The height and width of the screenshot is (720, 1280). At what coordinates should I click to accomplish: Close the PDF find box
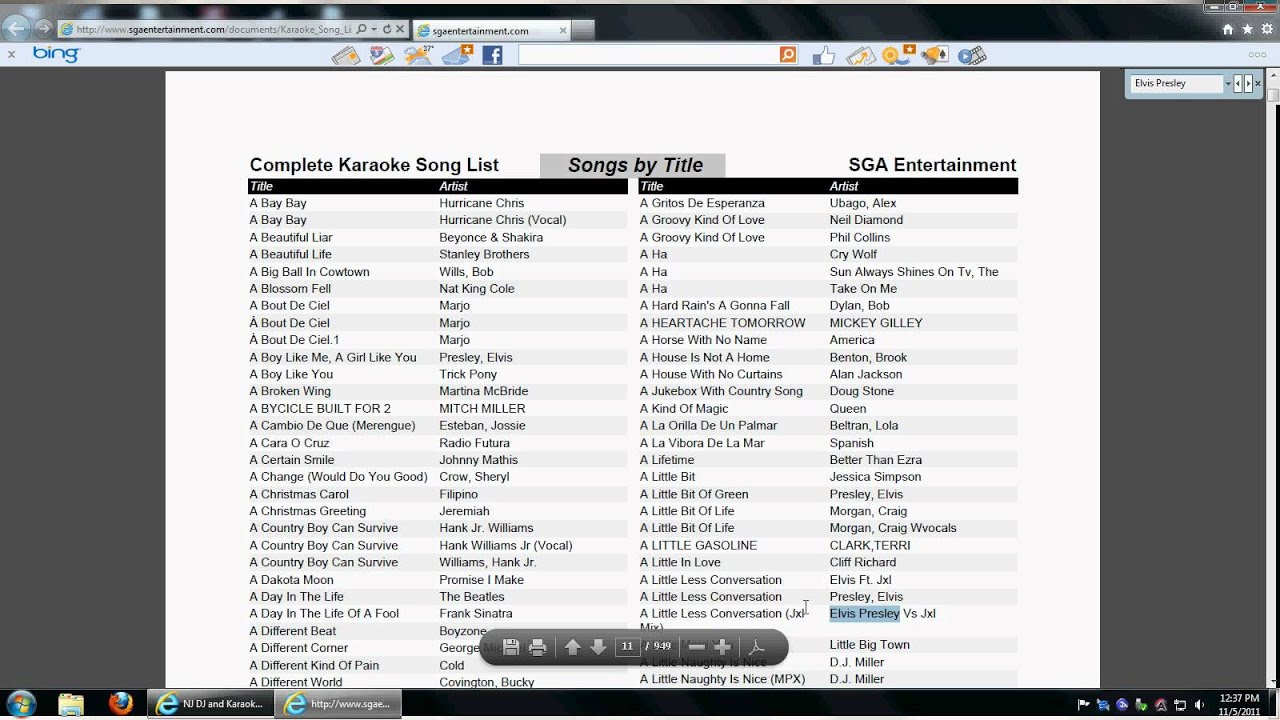click(1258, 84)
